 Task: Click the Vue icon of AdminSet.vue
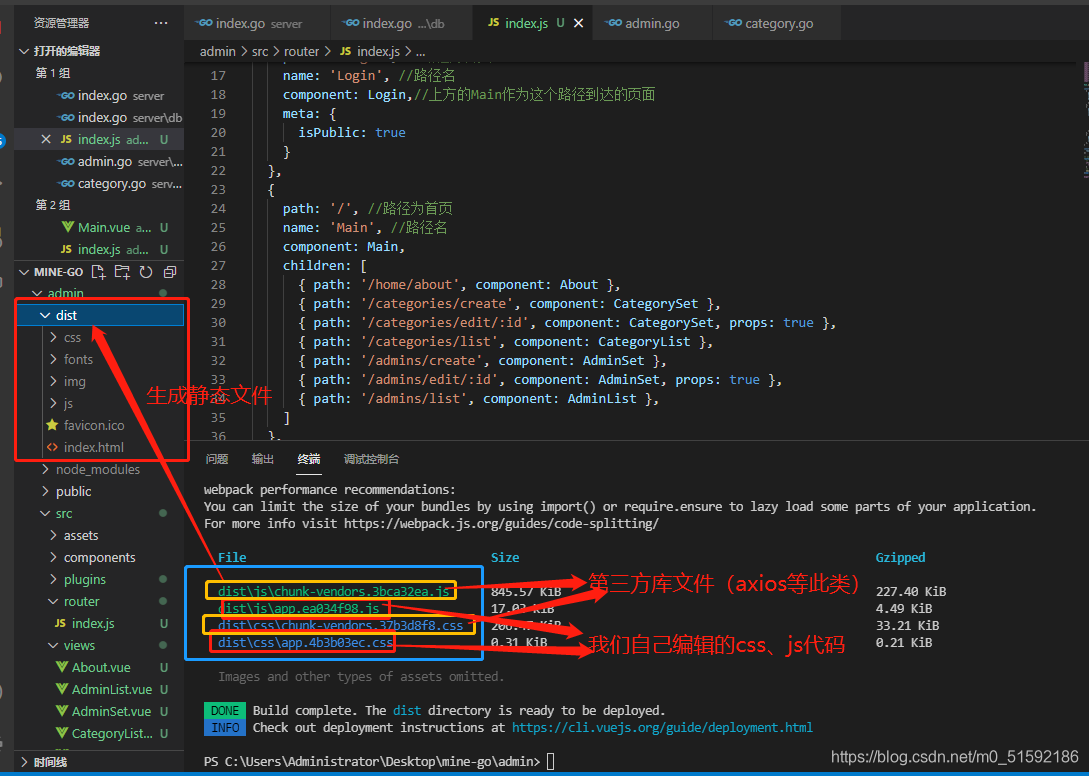[x=61, y=711]
